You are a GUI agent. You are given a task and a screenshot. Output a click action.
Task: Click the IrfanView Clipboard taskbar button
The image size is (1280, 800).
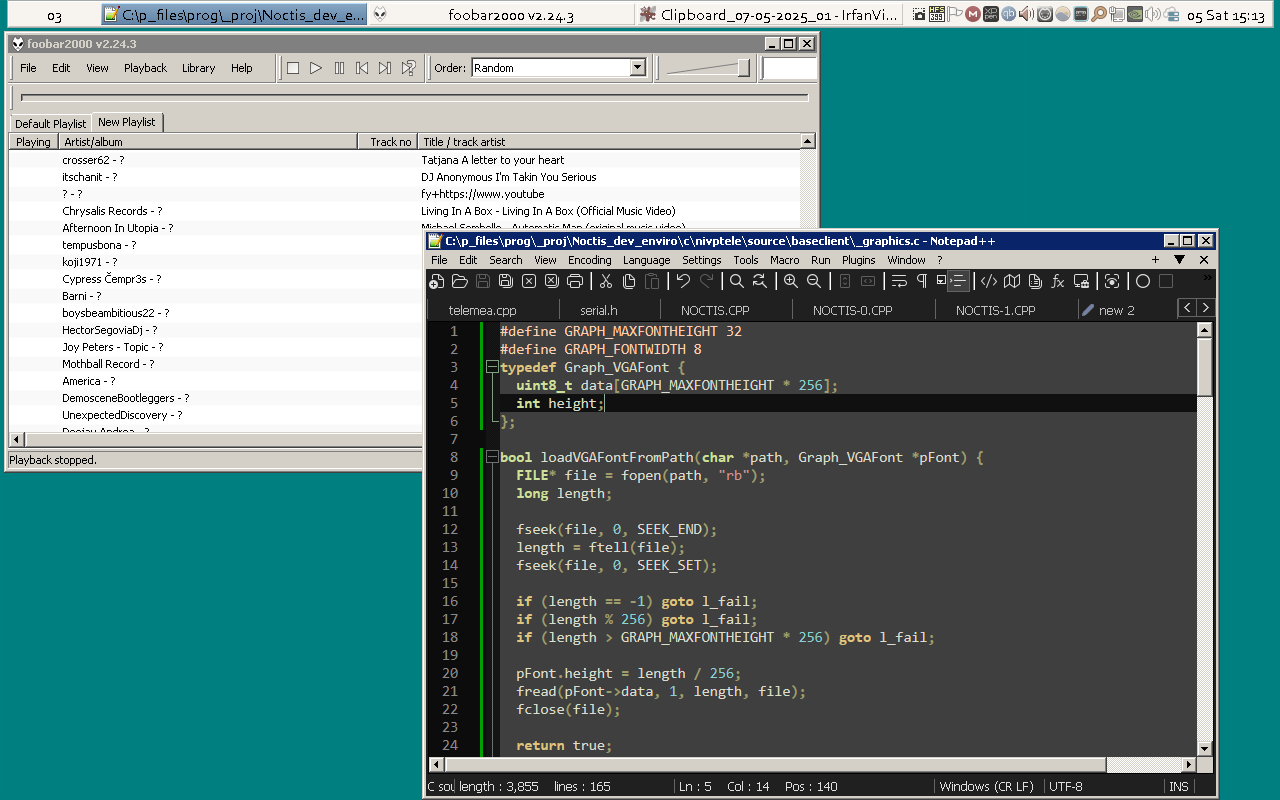tap(768, 15)
